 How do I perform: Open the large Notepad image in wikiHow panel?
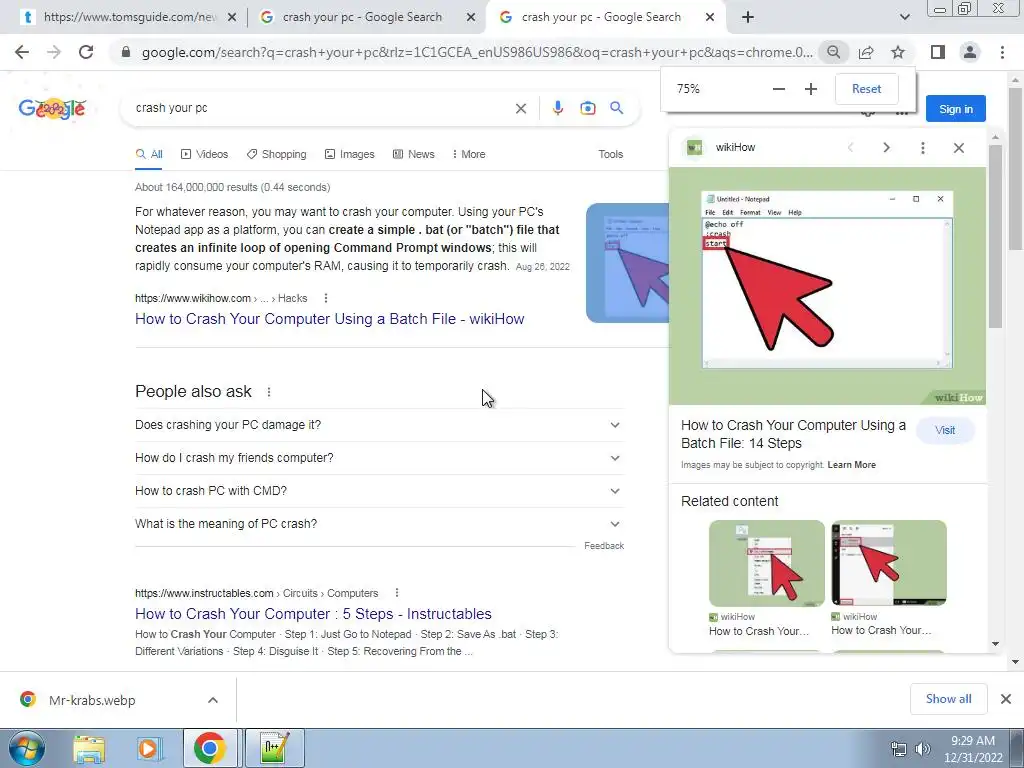tap(827, 286)
